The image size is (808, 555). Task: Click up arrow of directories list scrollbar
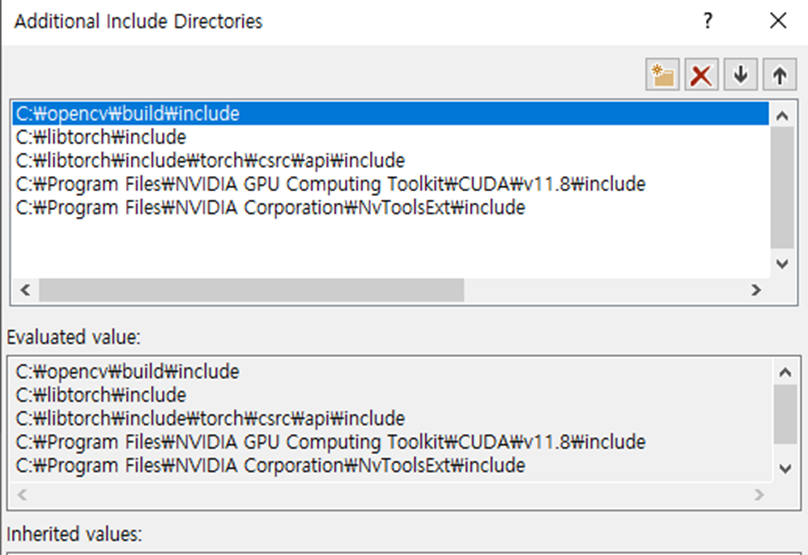coord(782,115)
